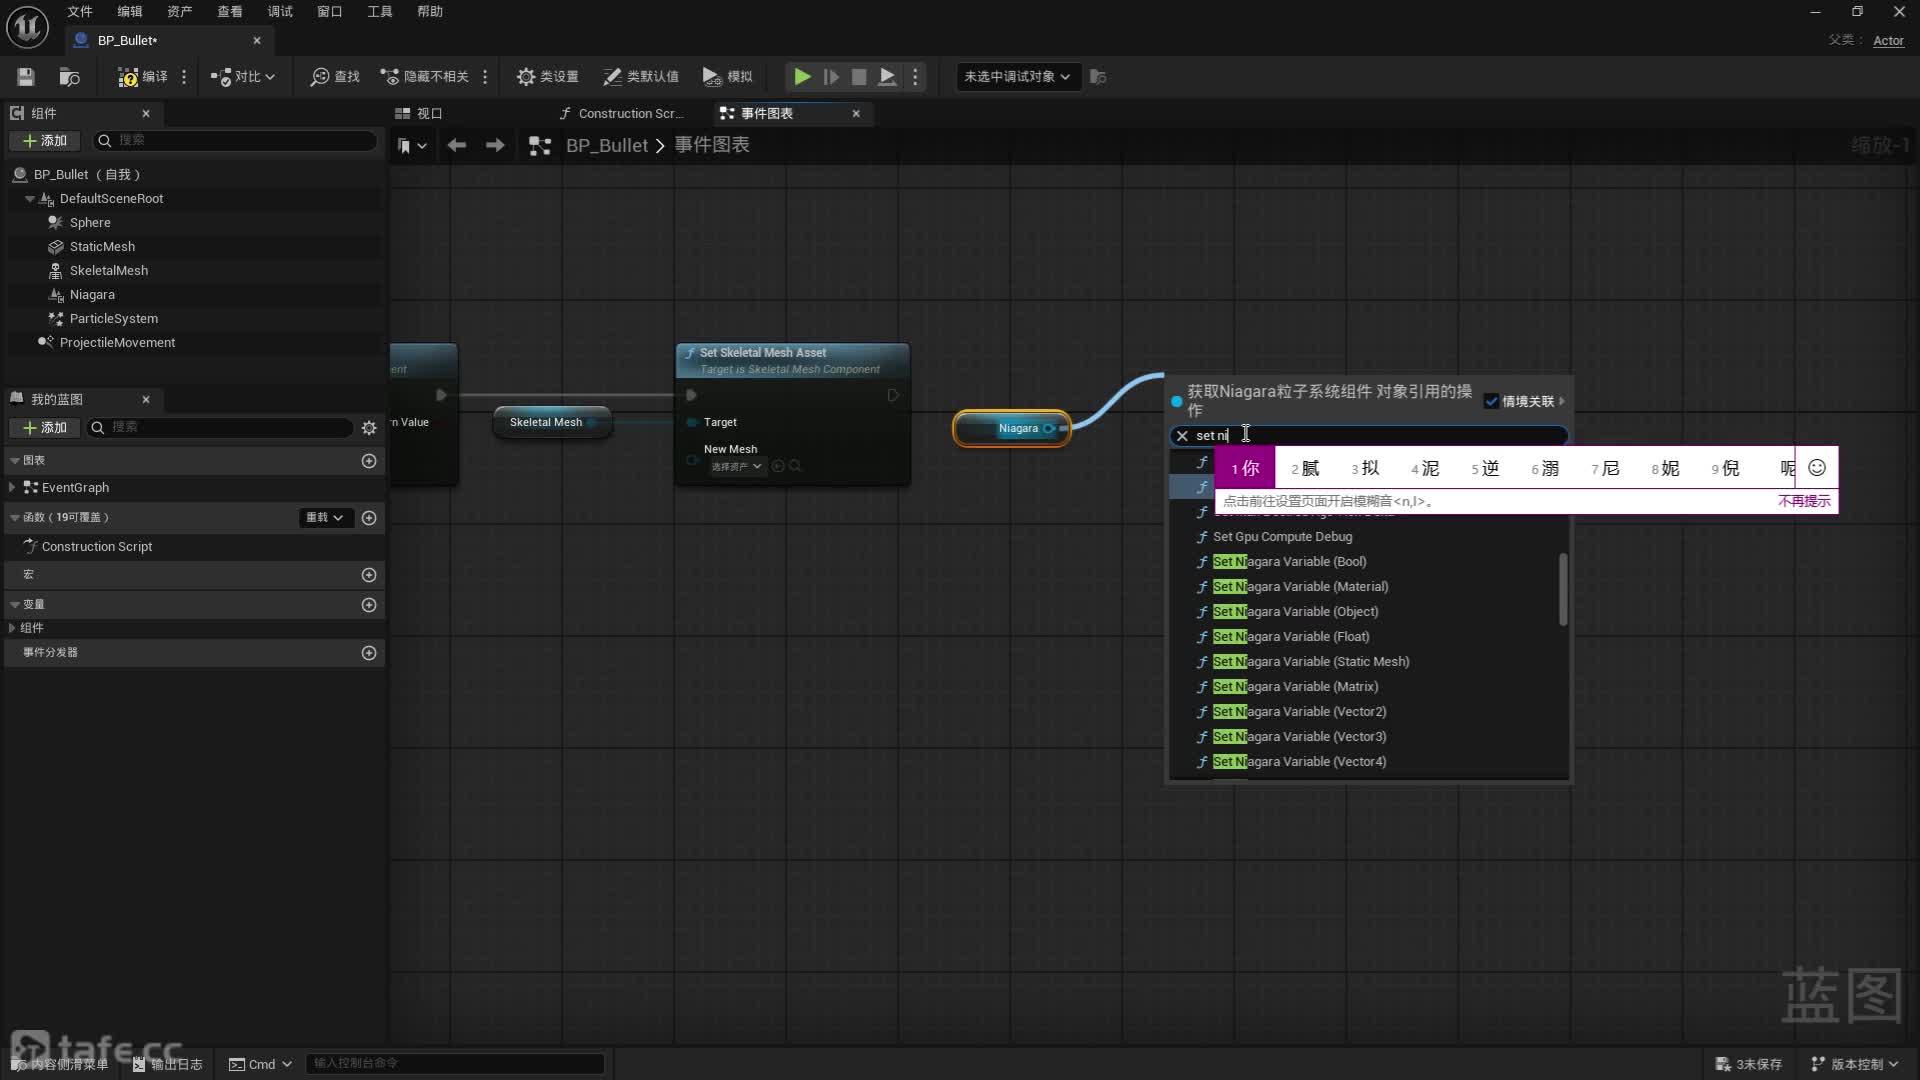
Task: Click the Find search toolbar icon
Action: coord(320,77)
